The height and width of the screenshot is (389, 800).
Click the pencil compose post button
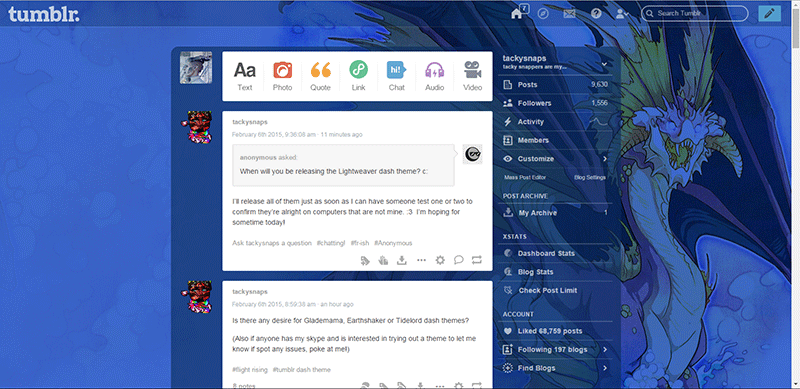769,13
